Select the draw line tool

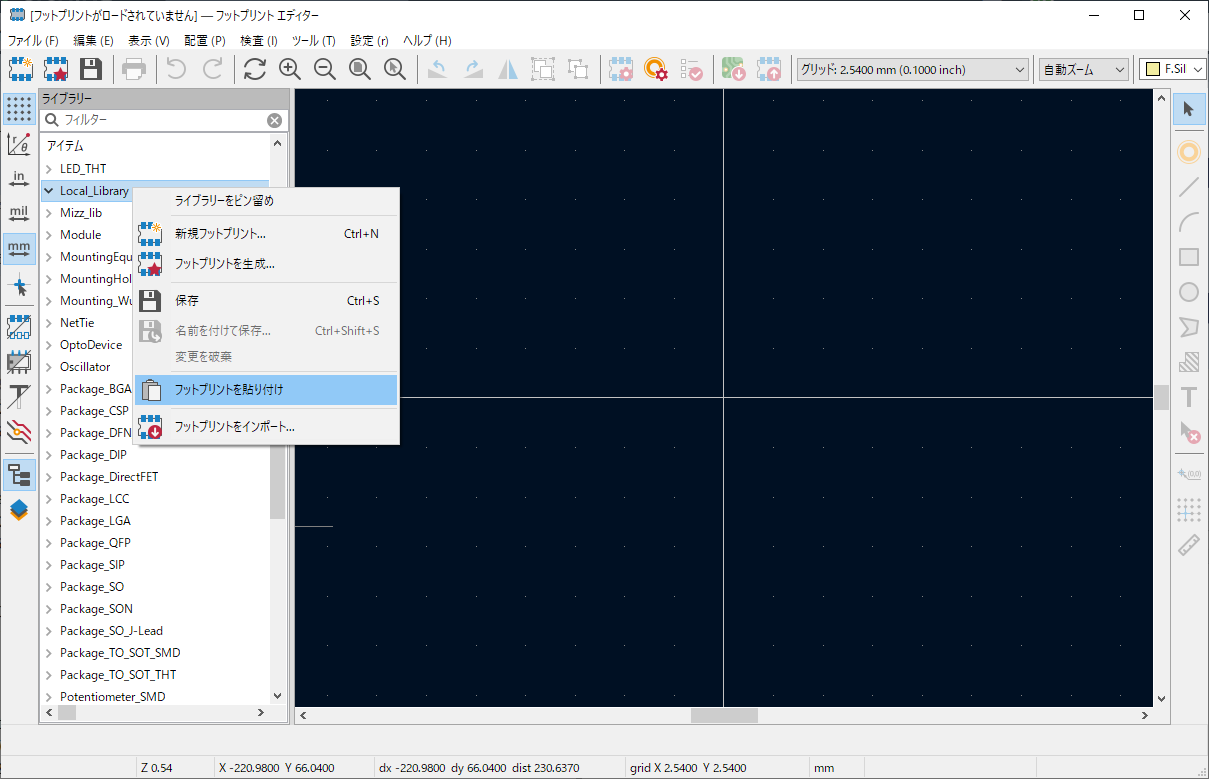[x=1188, y=187]
